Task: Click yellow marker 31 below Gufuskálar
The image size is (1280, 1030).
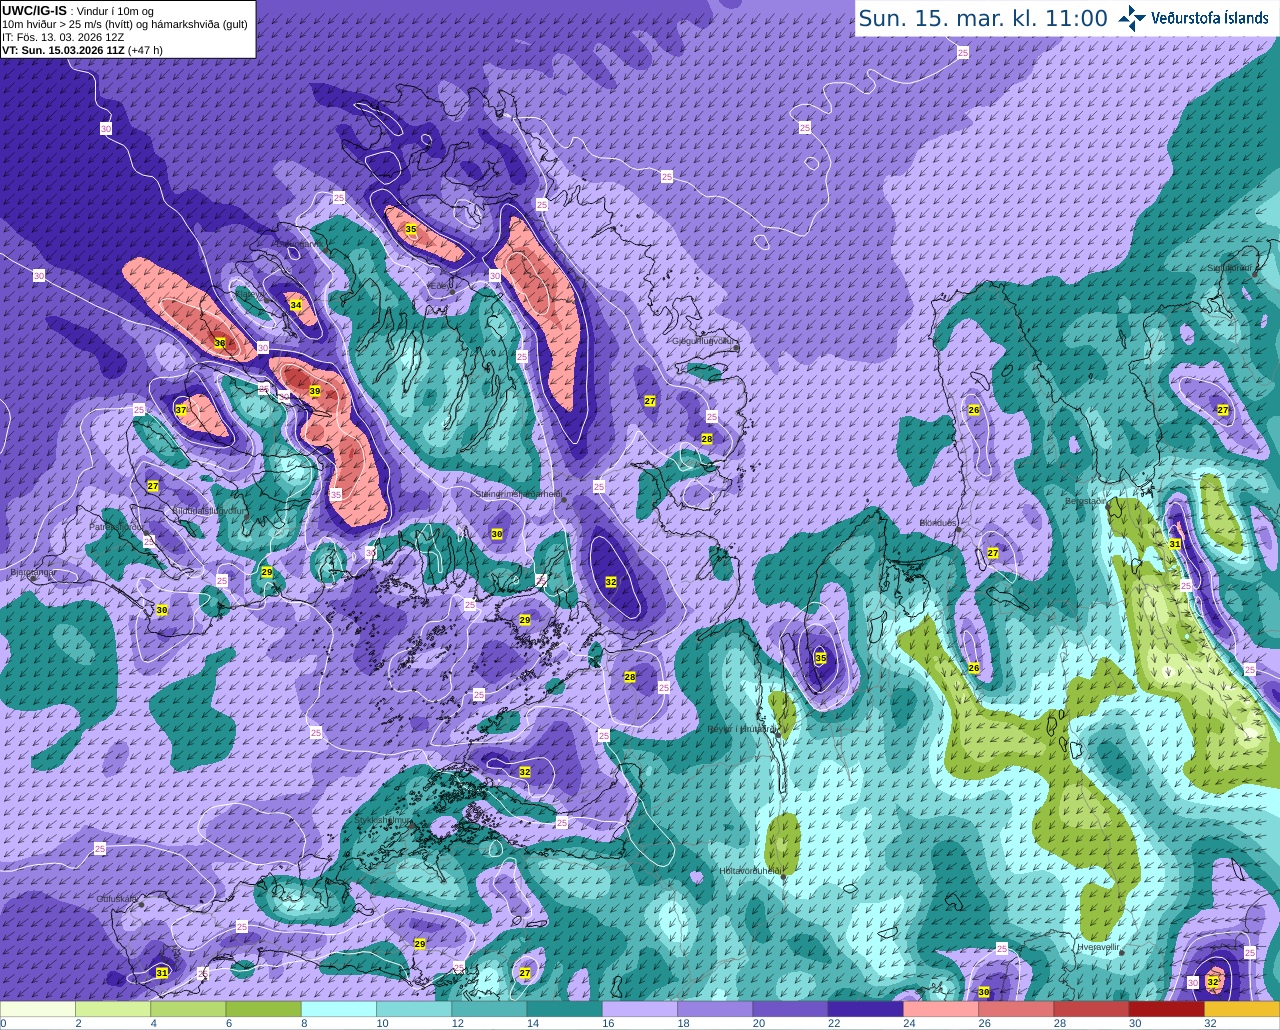Action: point(162,973)
